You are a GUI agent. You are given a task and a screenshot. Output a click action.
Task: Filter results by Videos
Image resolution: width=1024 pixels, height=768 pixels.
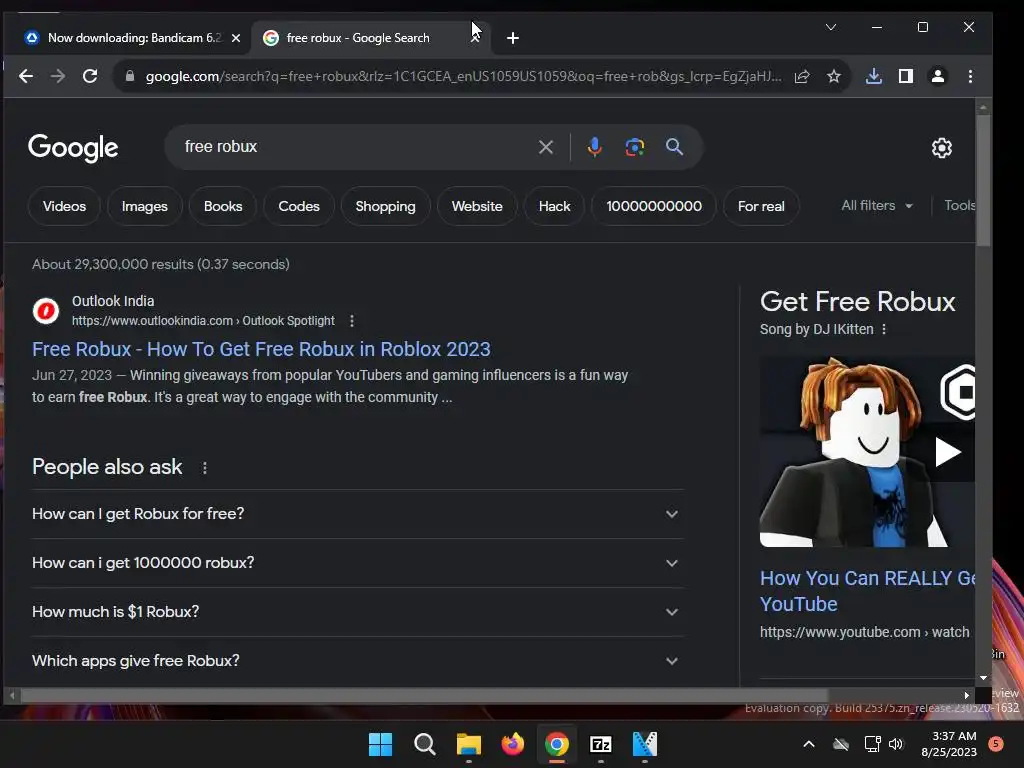[64, 206]
